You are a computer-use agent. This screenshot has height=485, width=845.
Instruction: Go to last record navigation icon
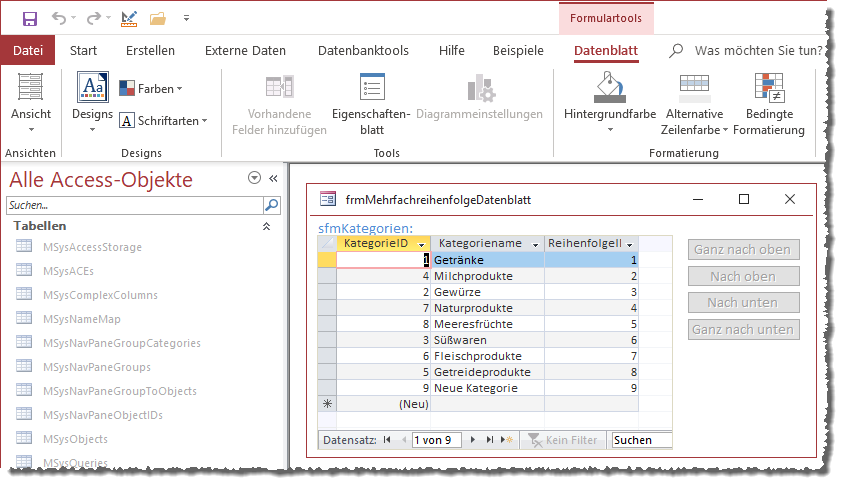click(x=489, y=440)
